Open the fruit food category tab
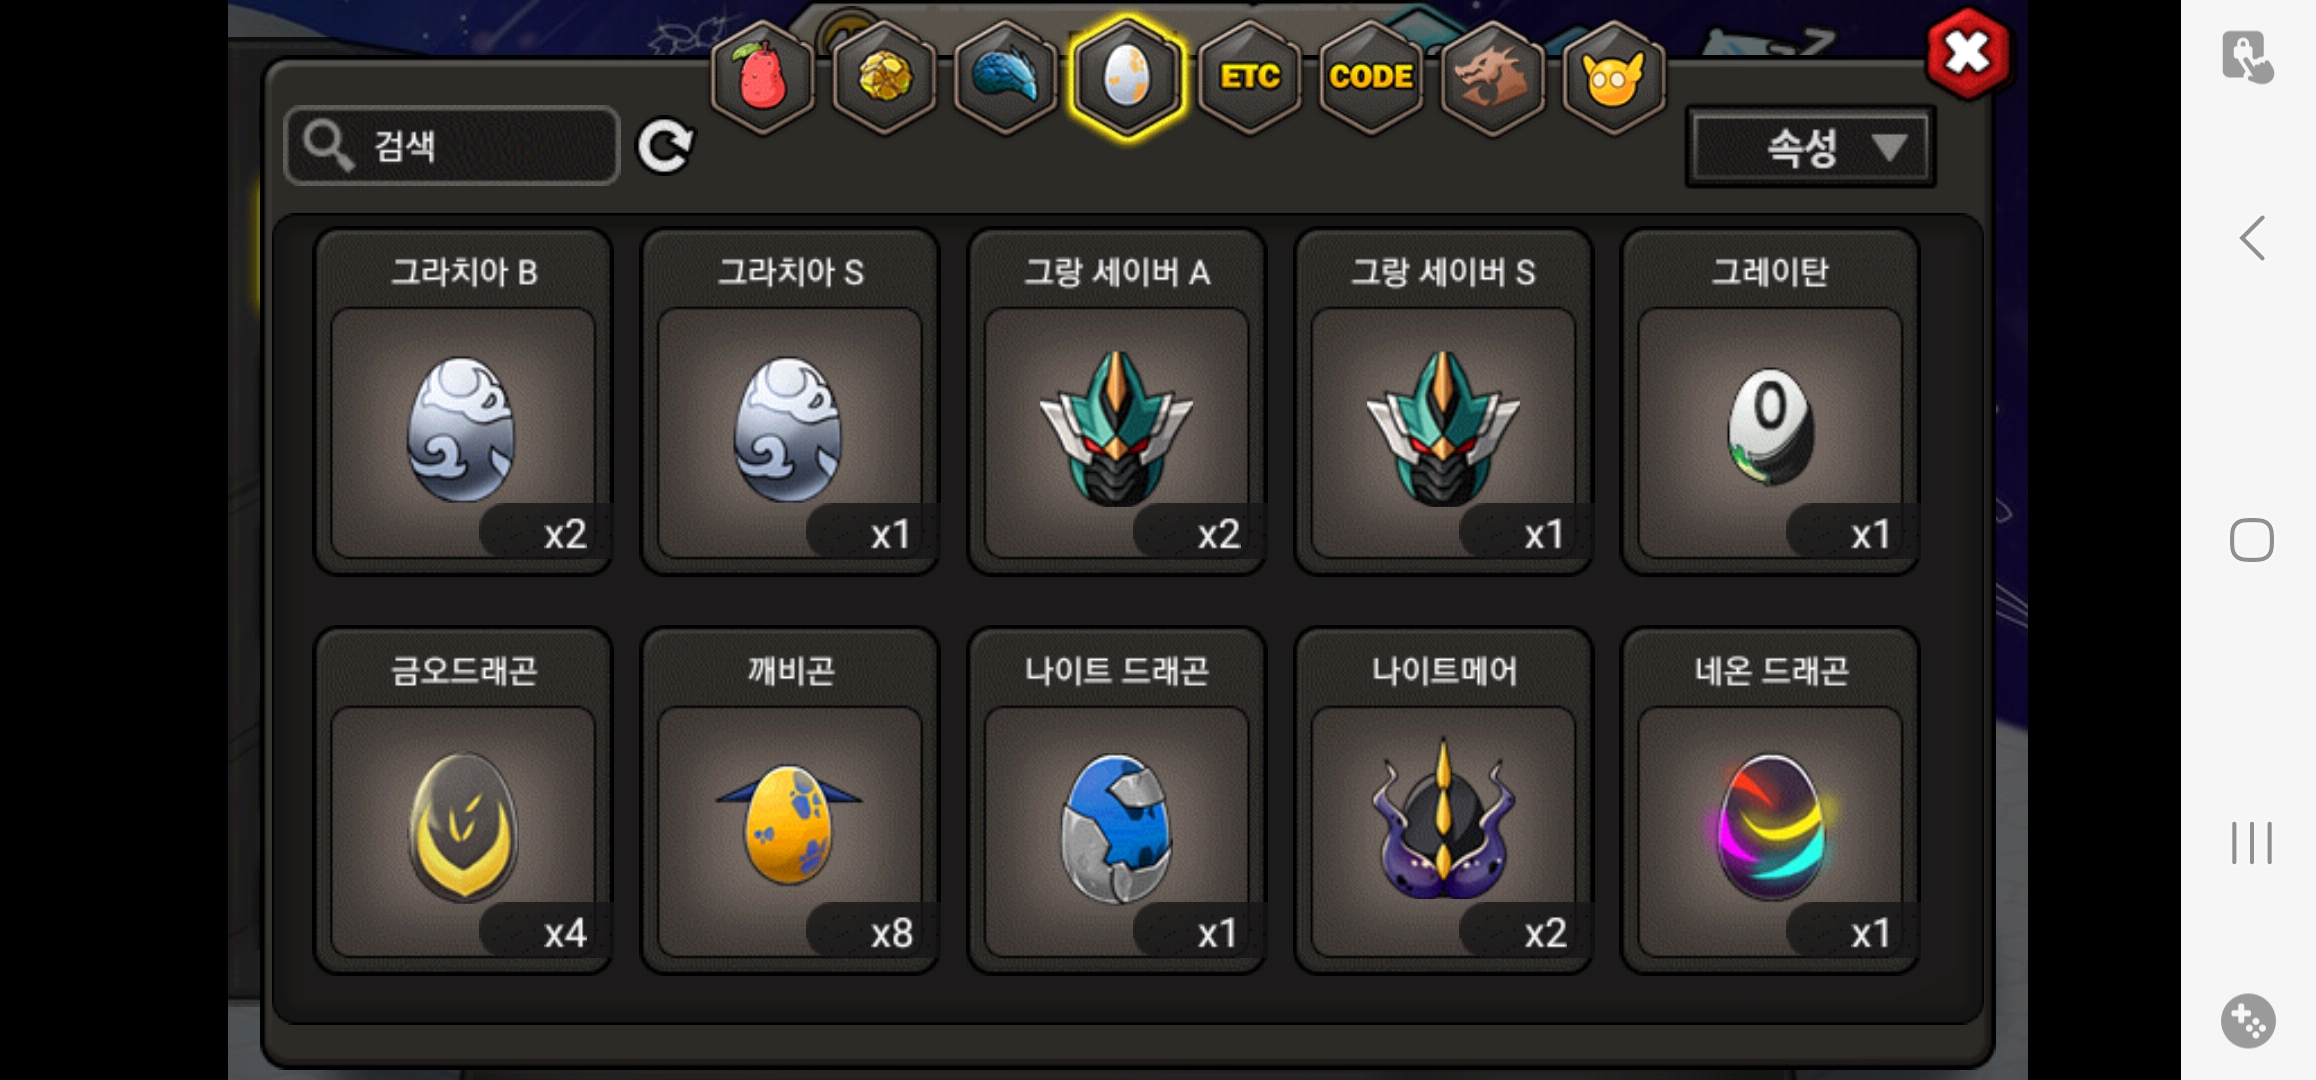This screenshot has height=1080, width=2316. click(x=762, y=78)
